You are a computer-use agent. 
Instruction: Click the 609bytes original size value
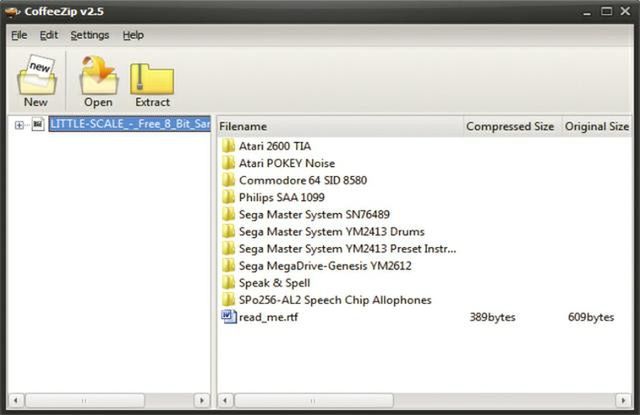click(591, 317)
